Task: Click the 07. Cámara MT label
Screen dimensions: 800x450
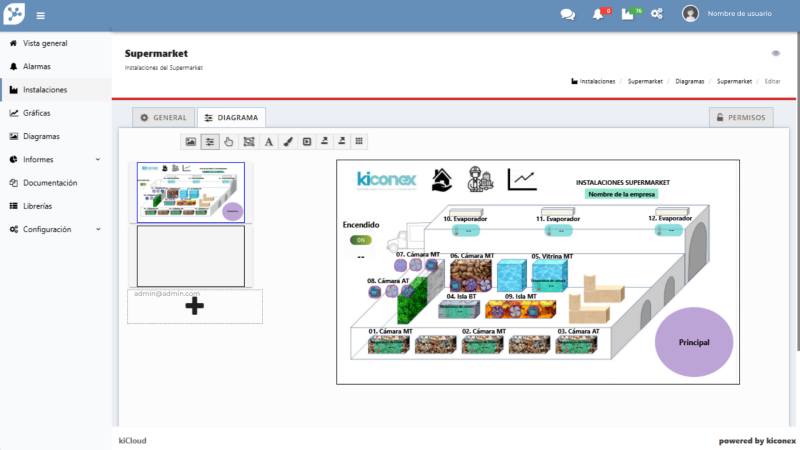Action: click(x=417, y=254)
